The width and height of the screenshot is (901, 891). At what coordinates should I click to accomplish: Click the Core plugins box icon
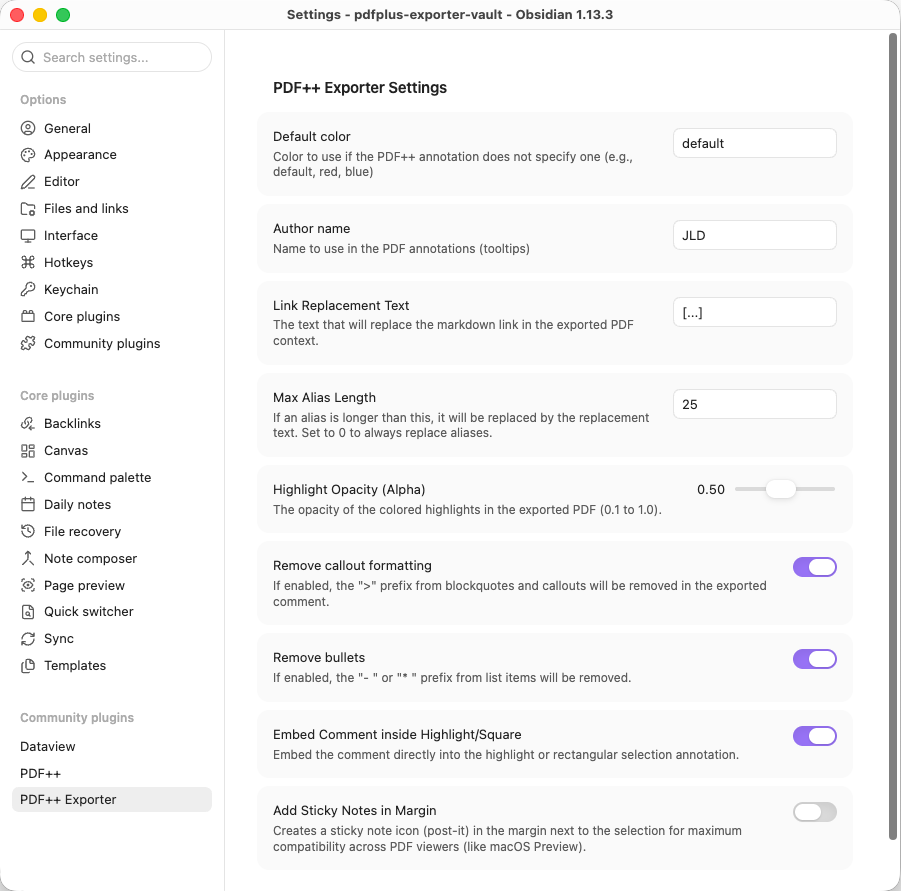(28, 317)
